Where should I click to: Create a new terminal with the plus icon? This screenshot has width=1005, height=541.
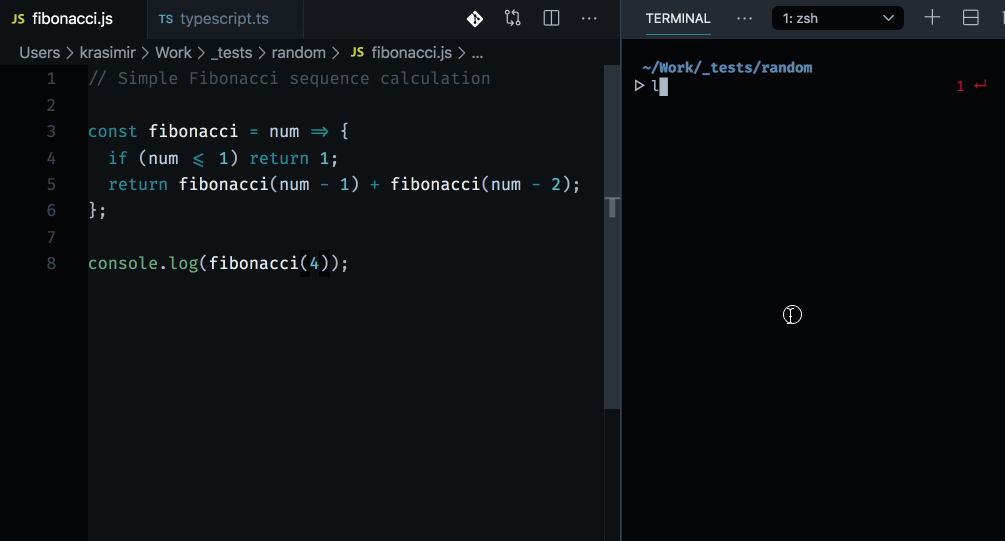click(932, 17)
